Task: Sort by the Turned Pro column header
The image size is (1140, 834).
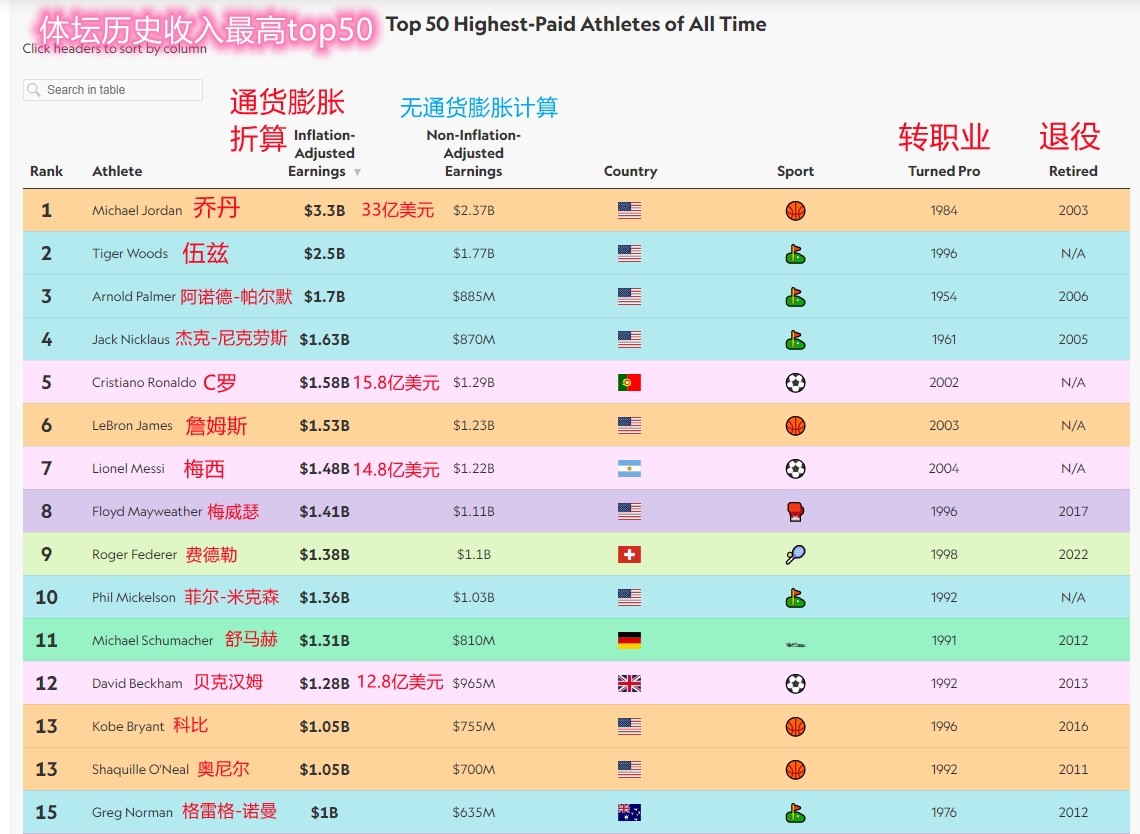Action: 944,171
